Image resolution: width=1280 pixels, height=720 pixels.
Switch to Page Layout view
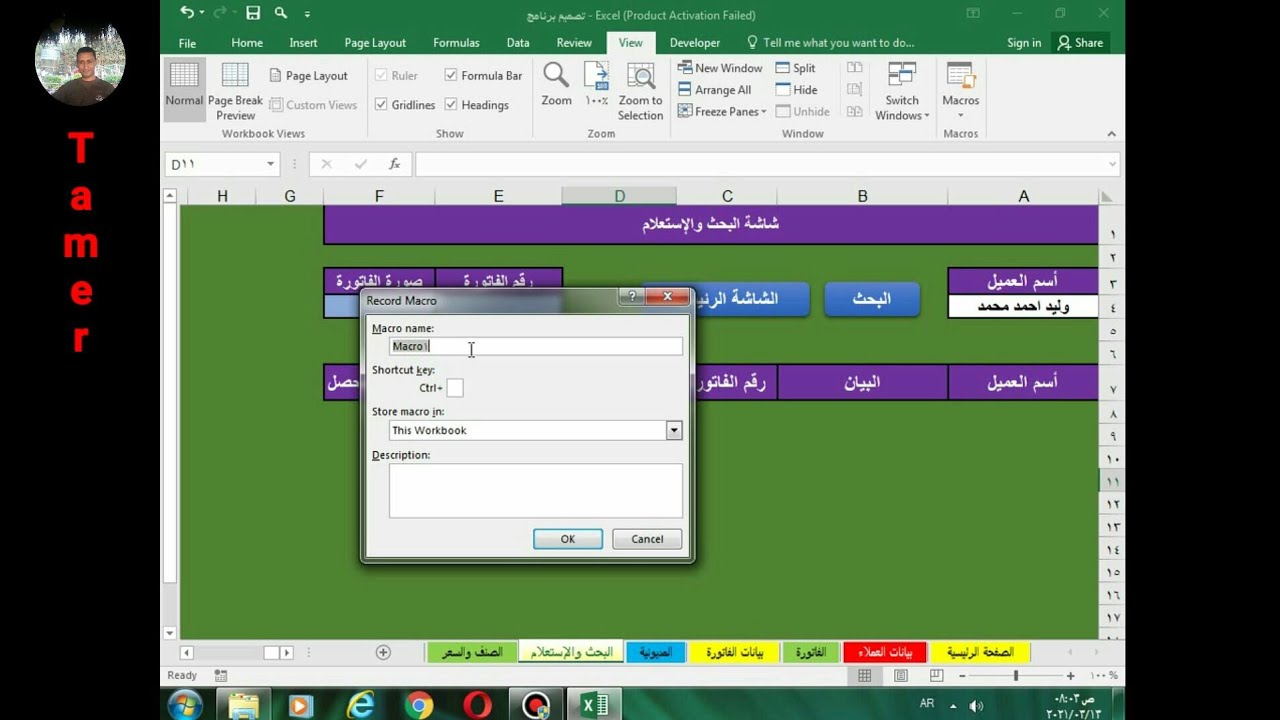coord(308,75)
